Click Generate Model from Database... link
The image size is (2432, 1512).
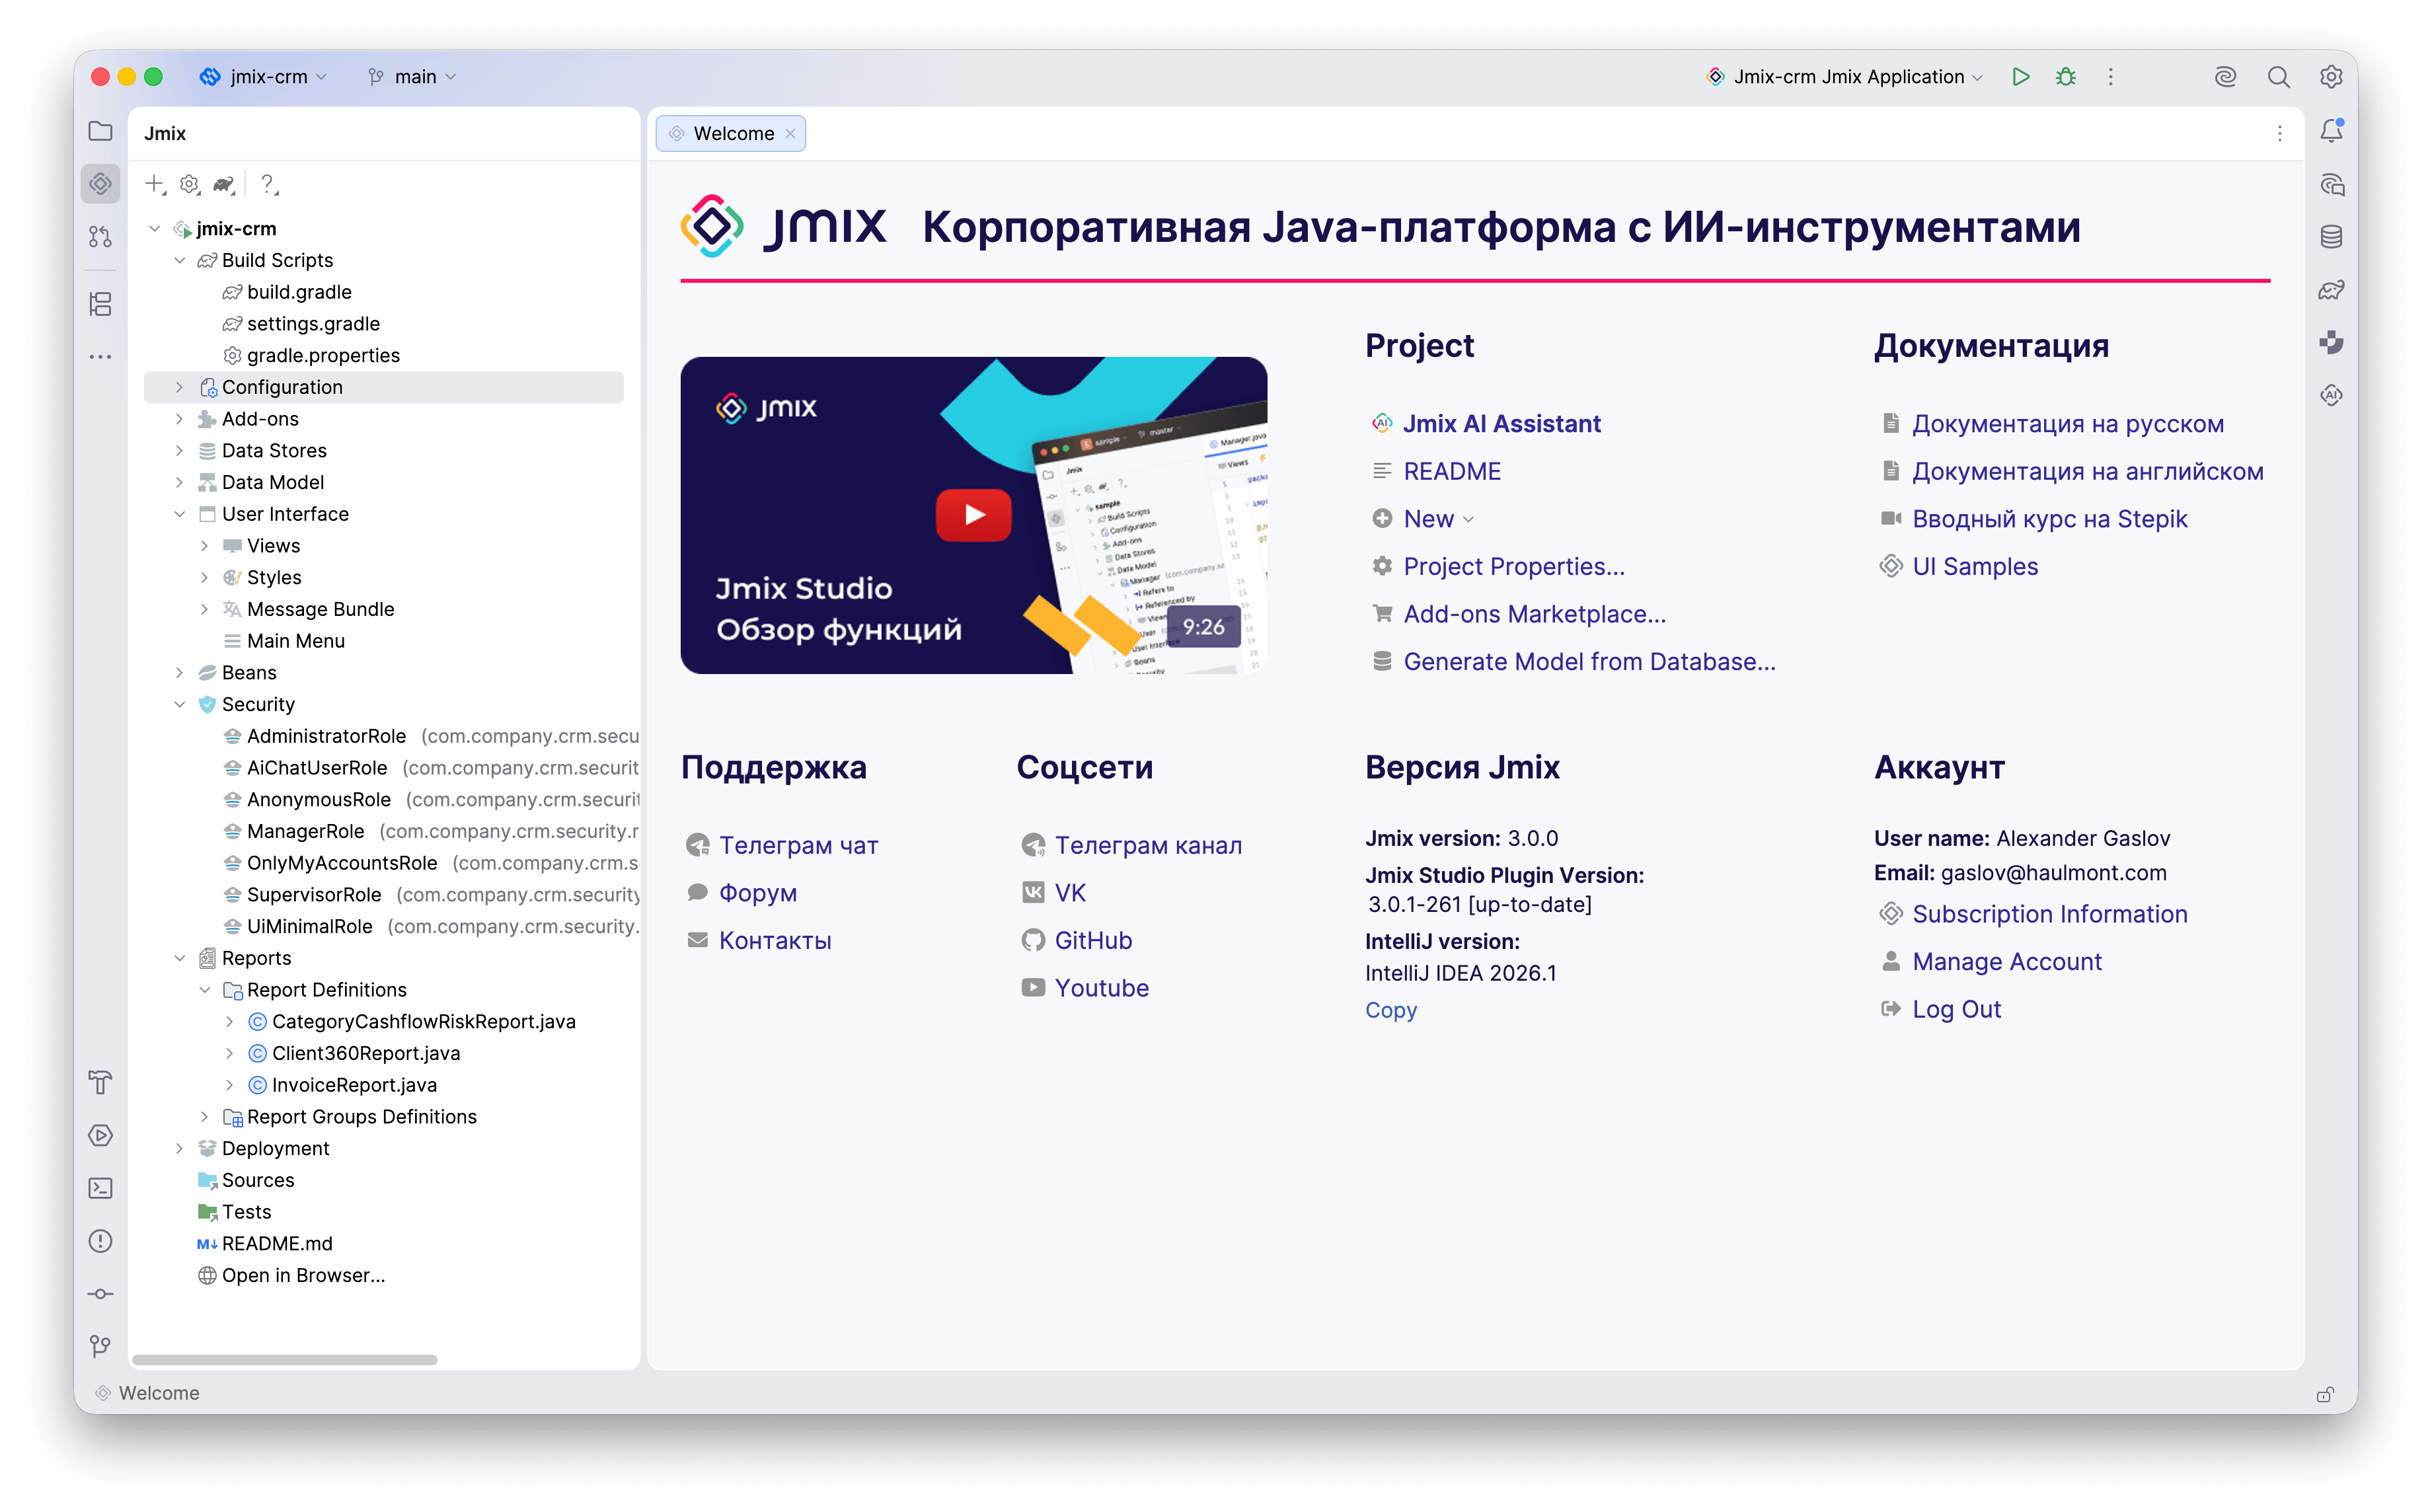tap(1589, 662)
